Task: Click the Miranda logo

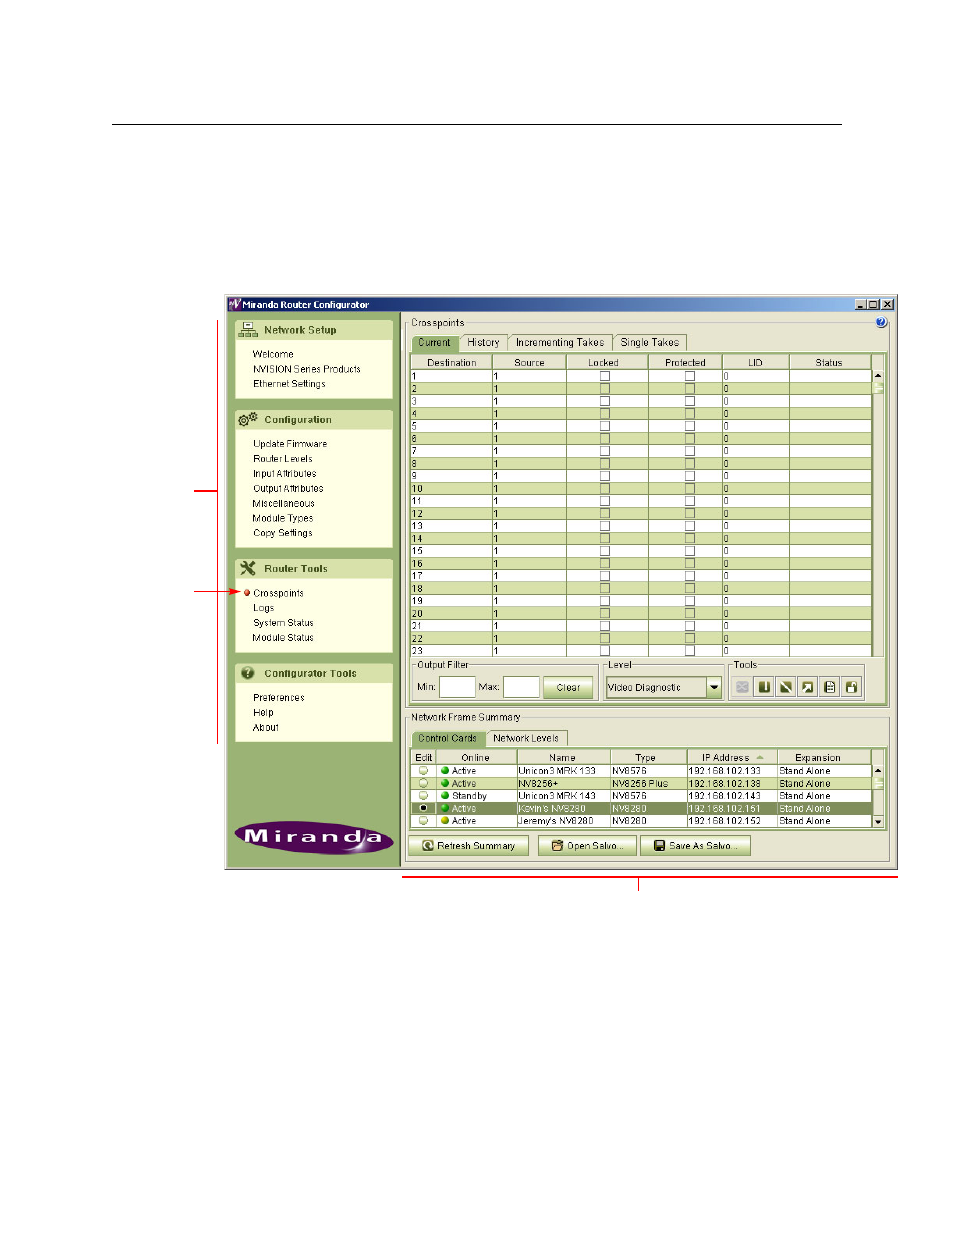Action: [314, 837]
